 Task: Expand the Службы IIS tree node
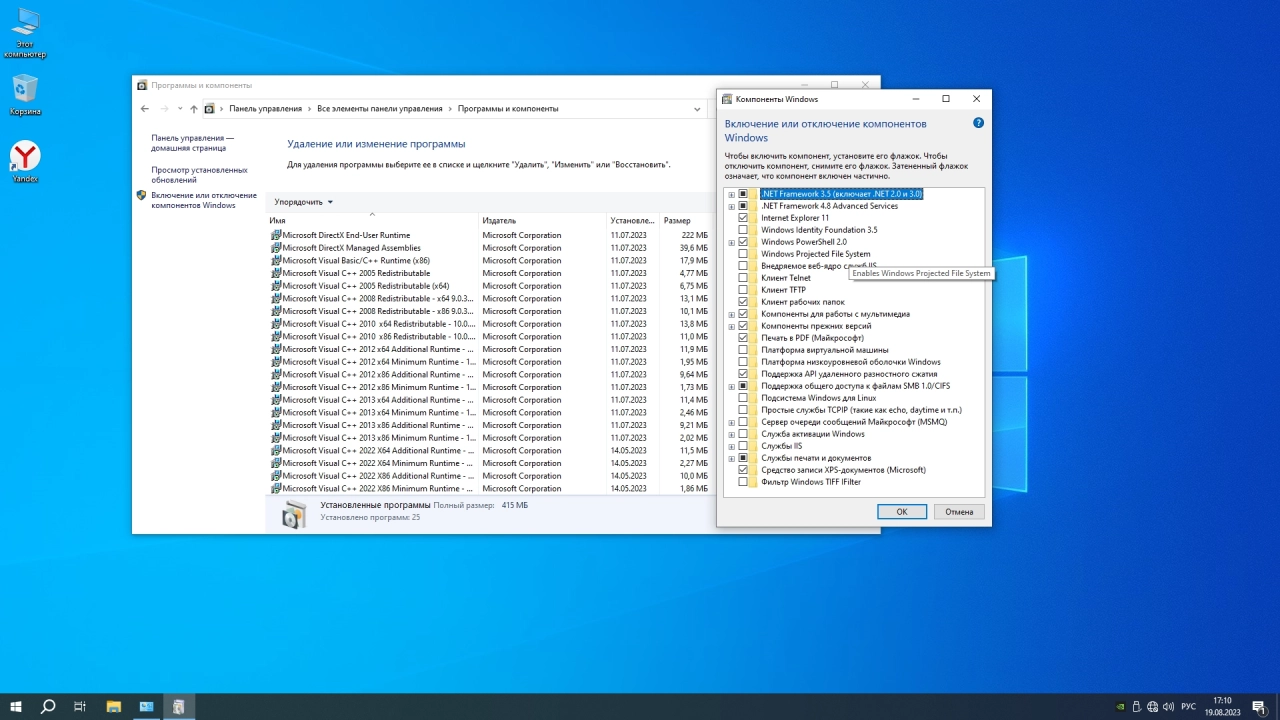point(732,446)
